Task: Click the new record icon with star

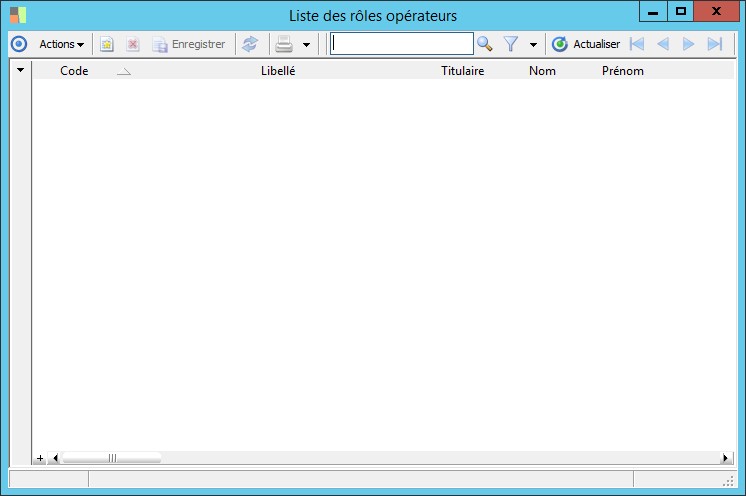Action: click(107, 44)
